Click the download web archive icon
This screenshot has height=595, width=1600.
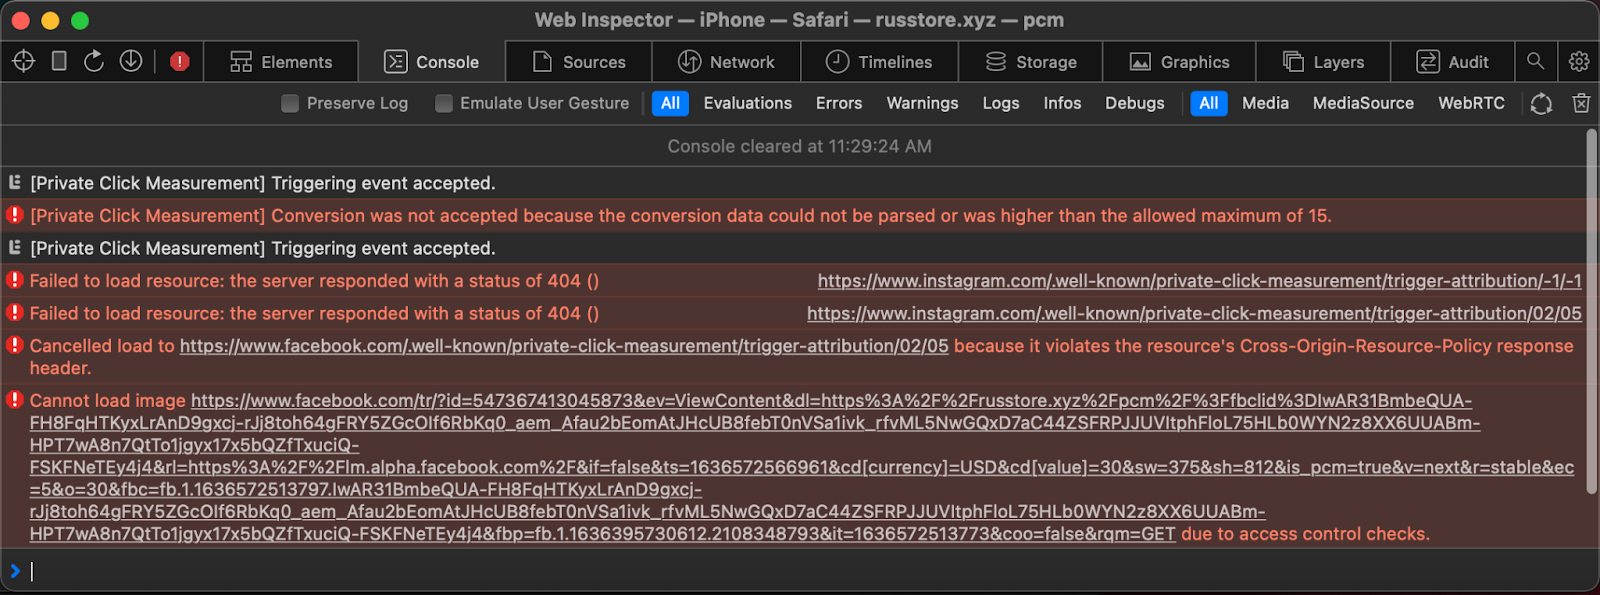point(131,62)
